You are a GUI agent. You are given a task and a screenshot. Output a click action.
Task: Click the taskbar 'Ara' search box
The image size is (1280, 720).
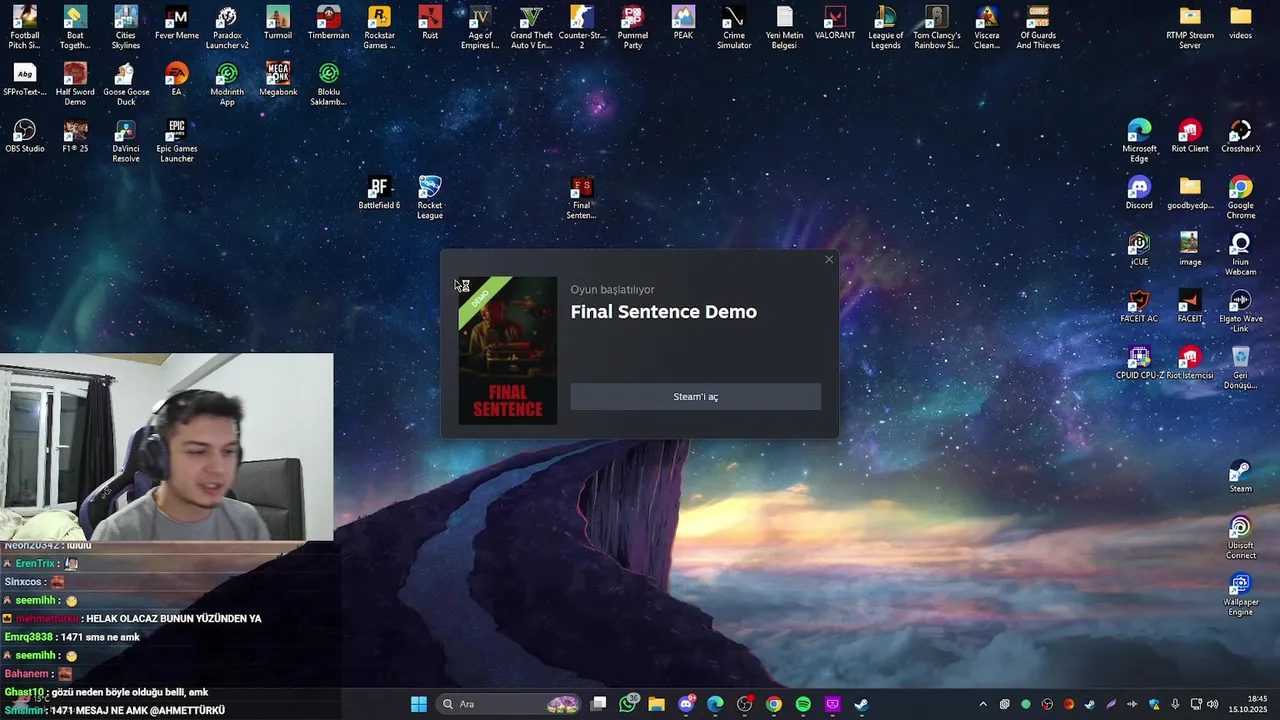click(x=509, y=704)
